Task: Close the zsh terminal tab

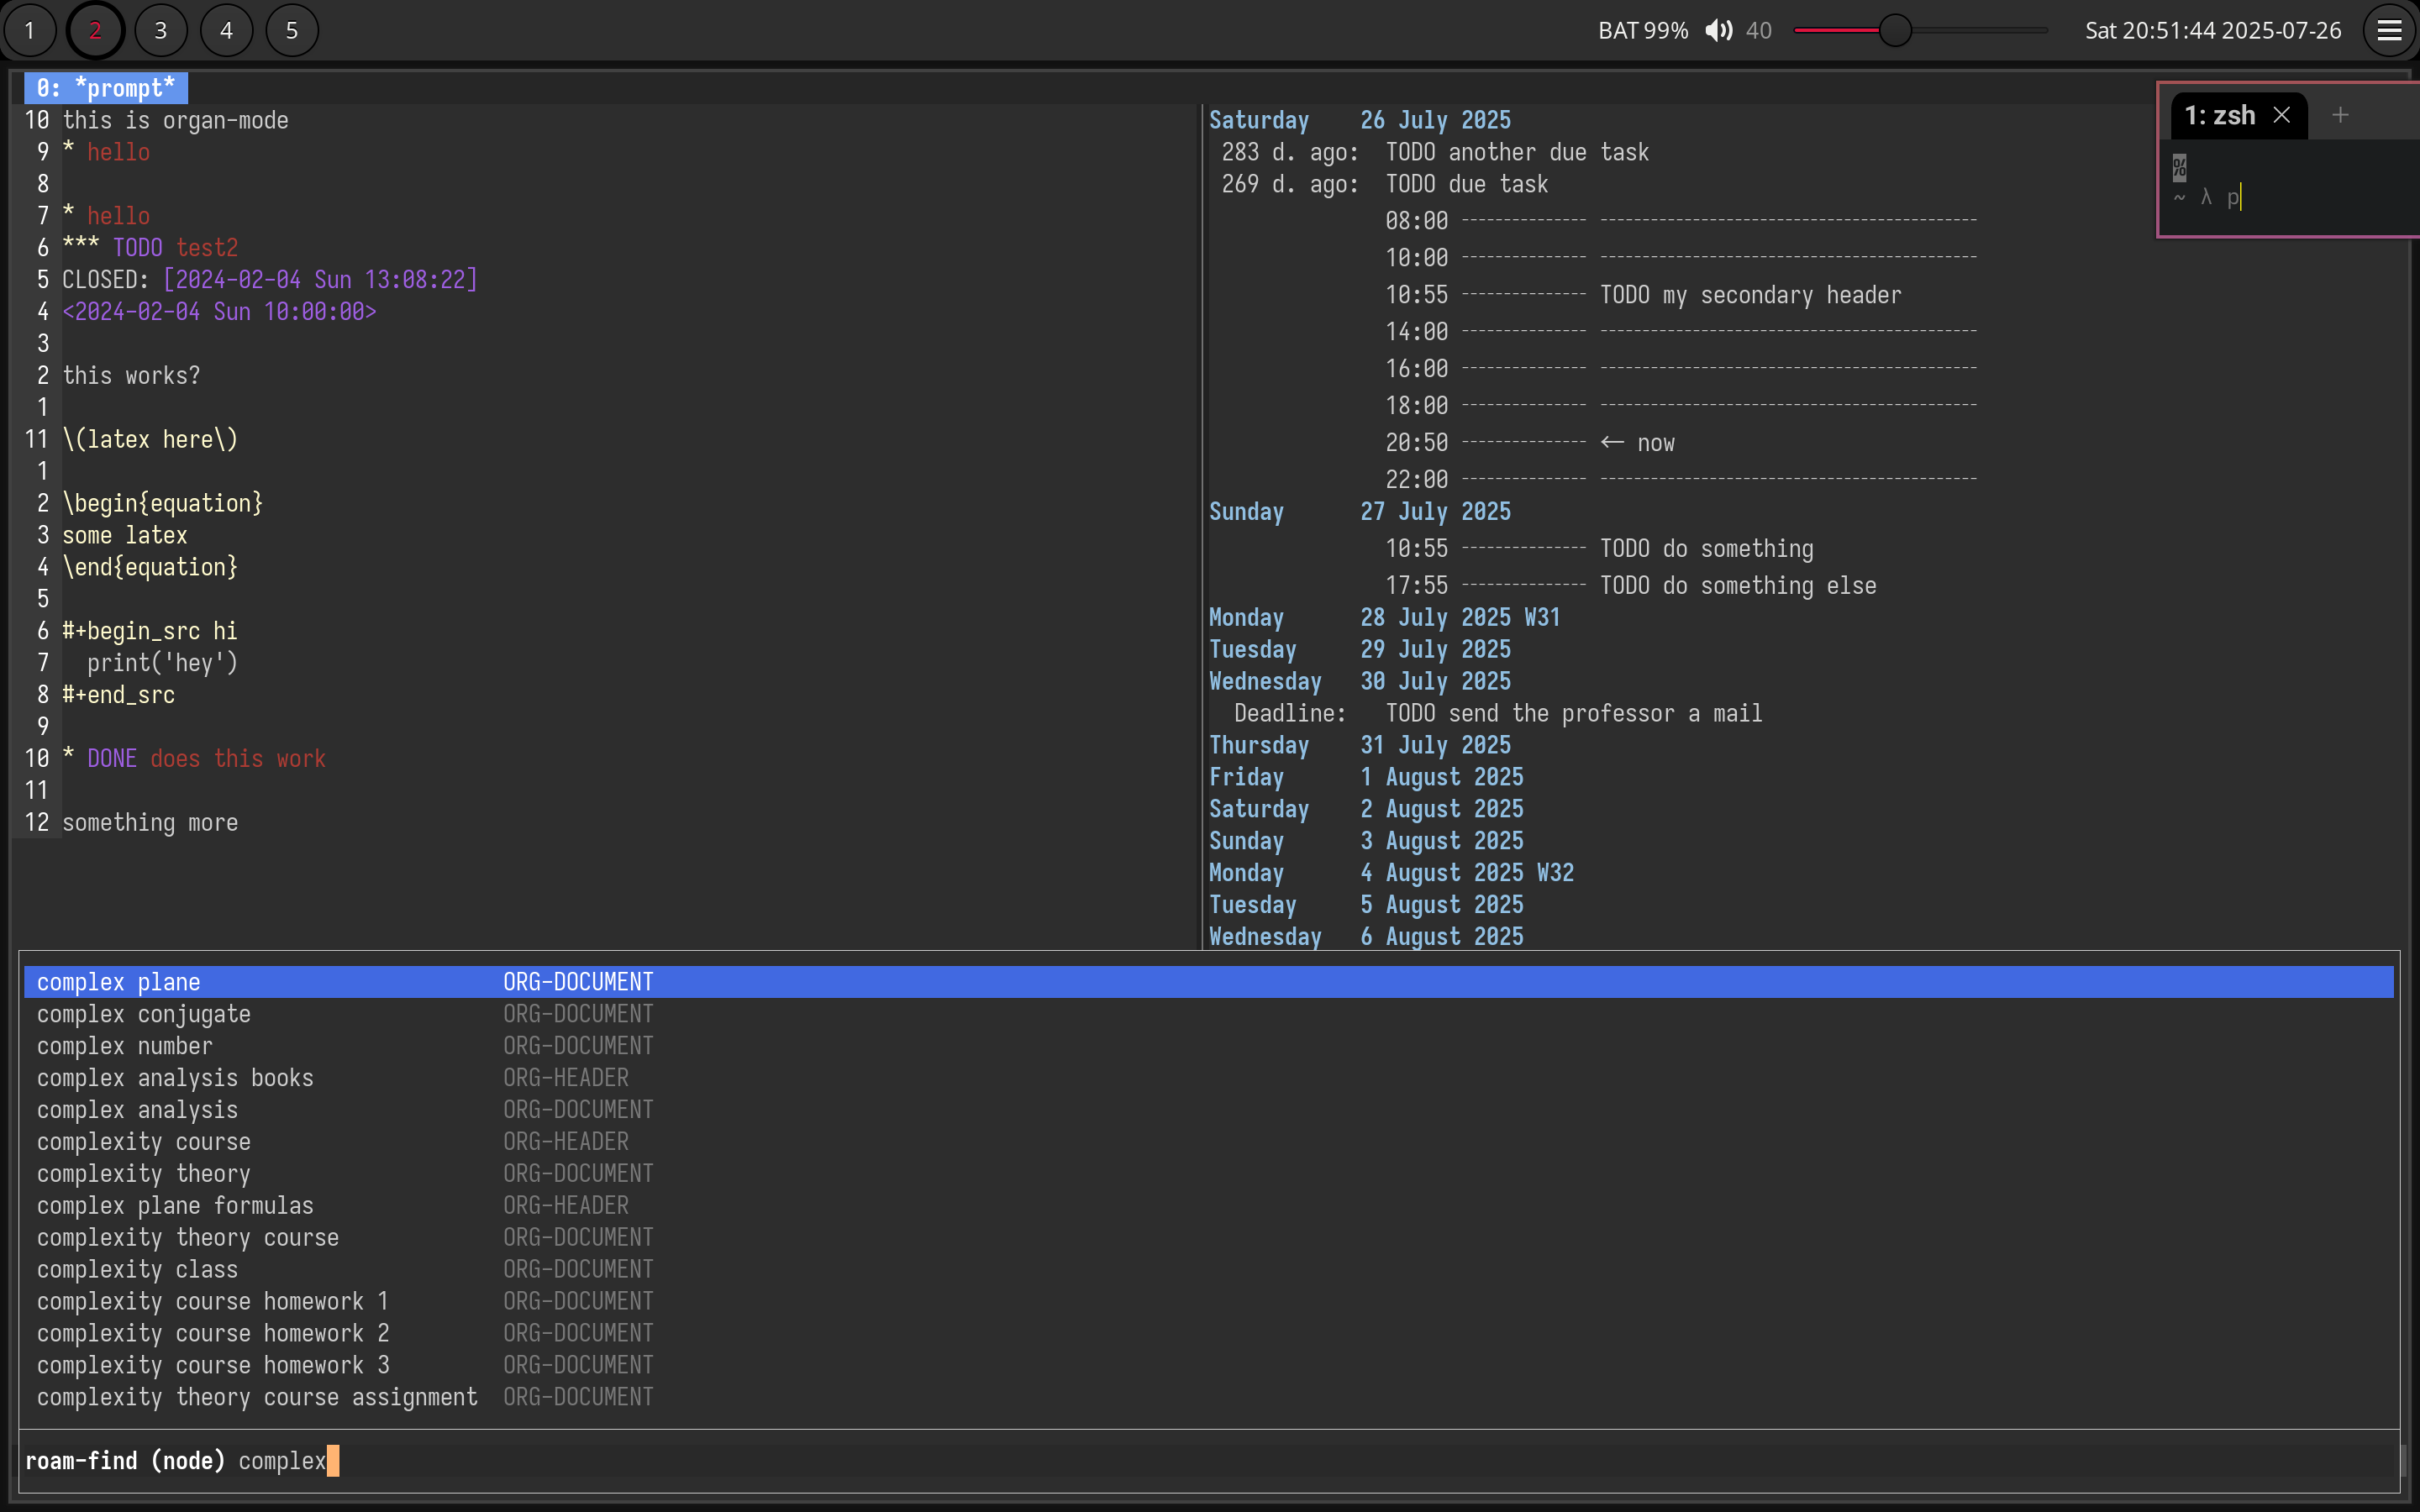Action: (2281, 115)
